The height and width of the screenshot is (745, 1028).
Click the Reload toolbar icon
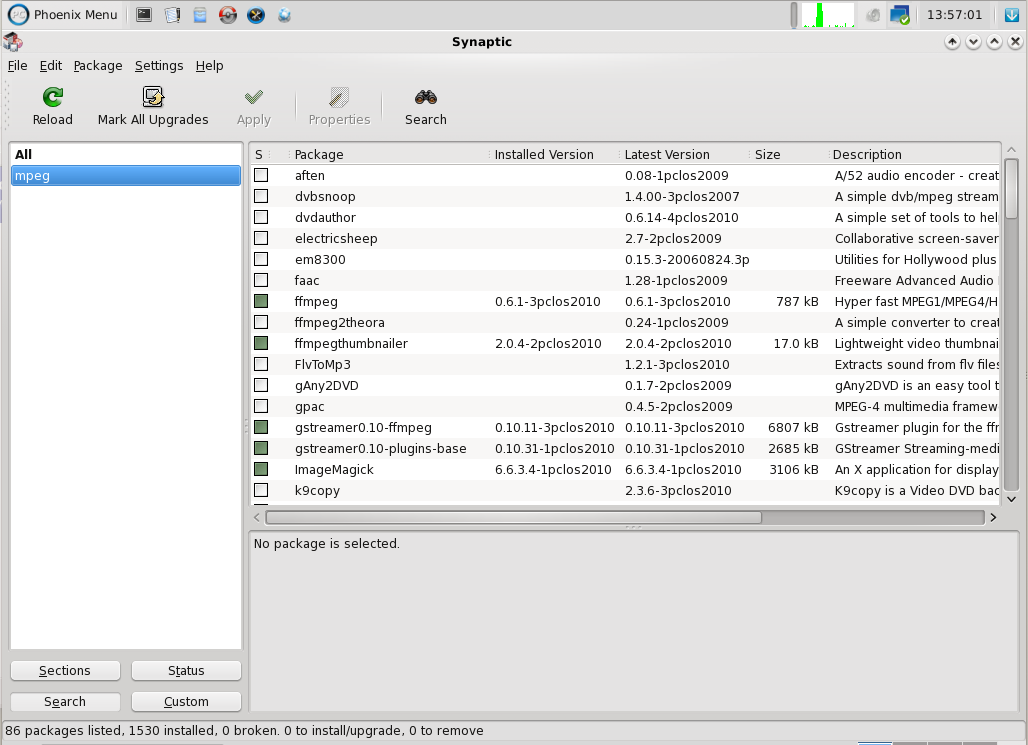(53, 98)
